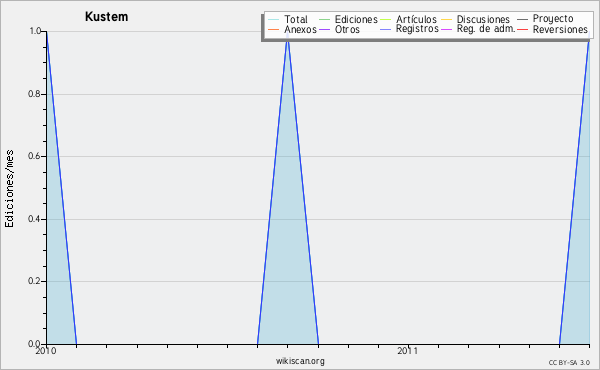The width and height of the screenshot is (600, 370).
Task: Click the Ediciones legend color line
Action: (x=324, y=20)
